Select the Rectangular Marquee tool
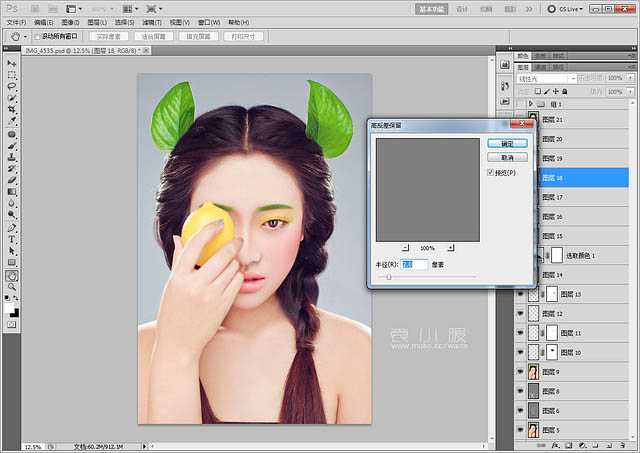This screenshot has height=453, width=640. pos(11,75)
